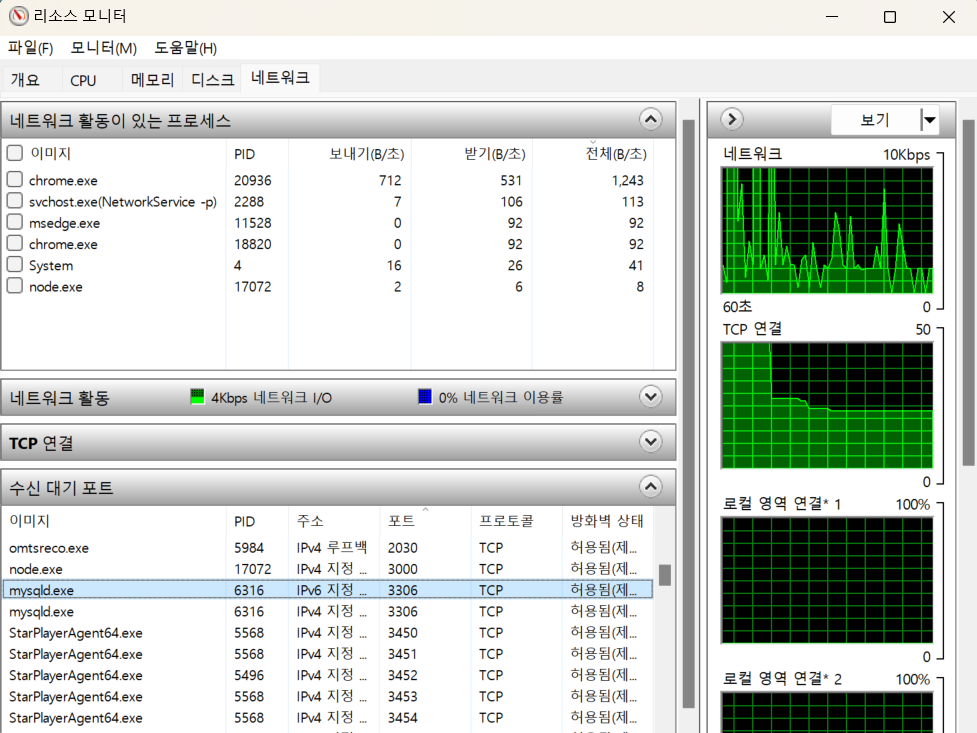Click the listening ports list scrollbar thumb
Viewport: 977px width, 733px height.
pos(665,575)
